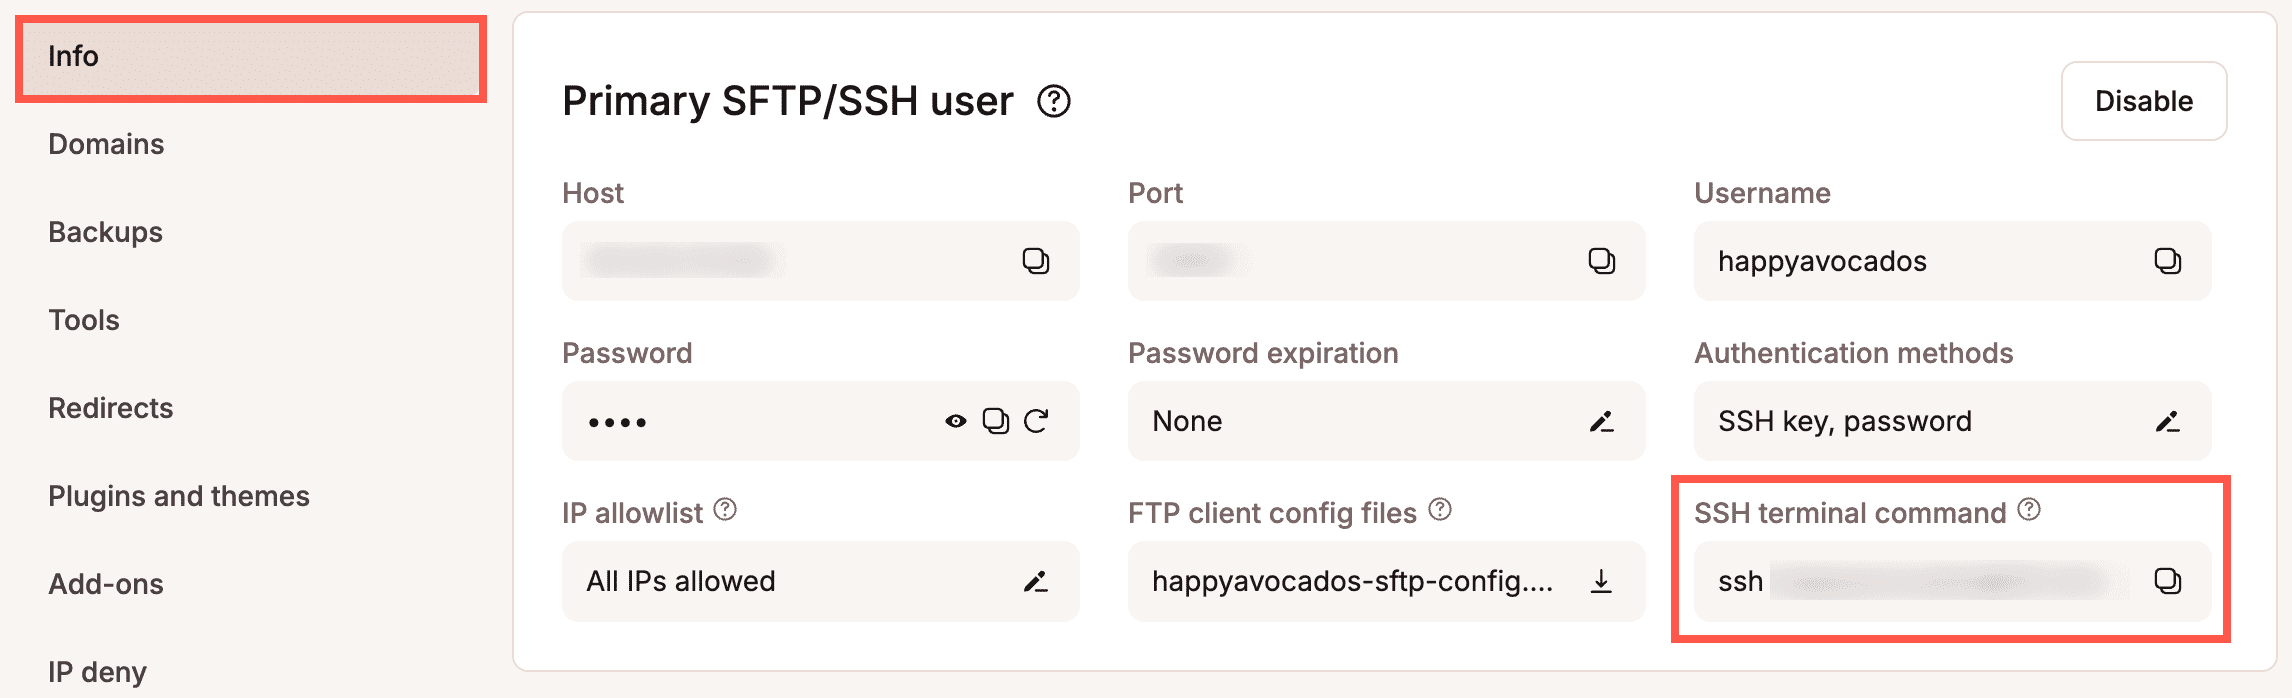Image resolution: width=2292 pixels, height=698 pixels.
Task: Edit the password expiration setting
Action: 1602,421
